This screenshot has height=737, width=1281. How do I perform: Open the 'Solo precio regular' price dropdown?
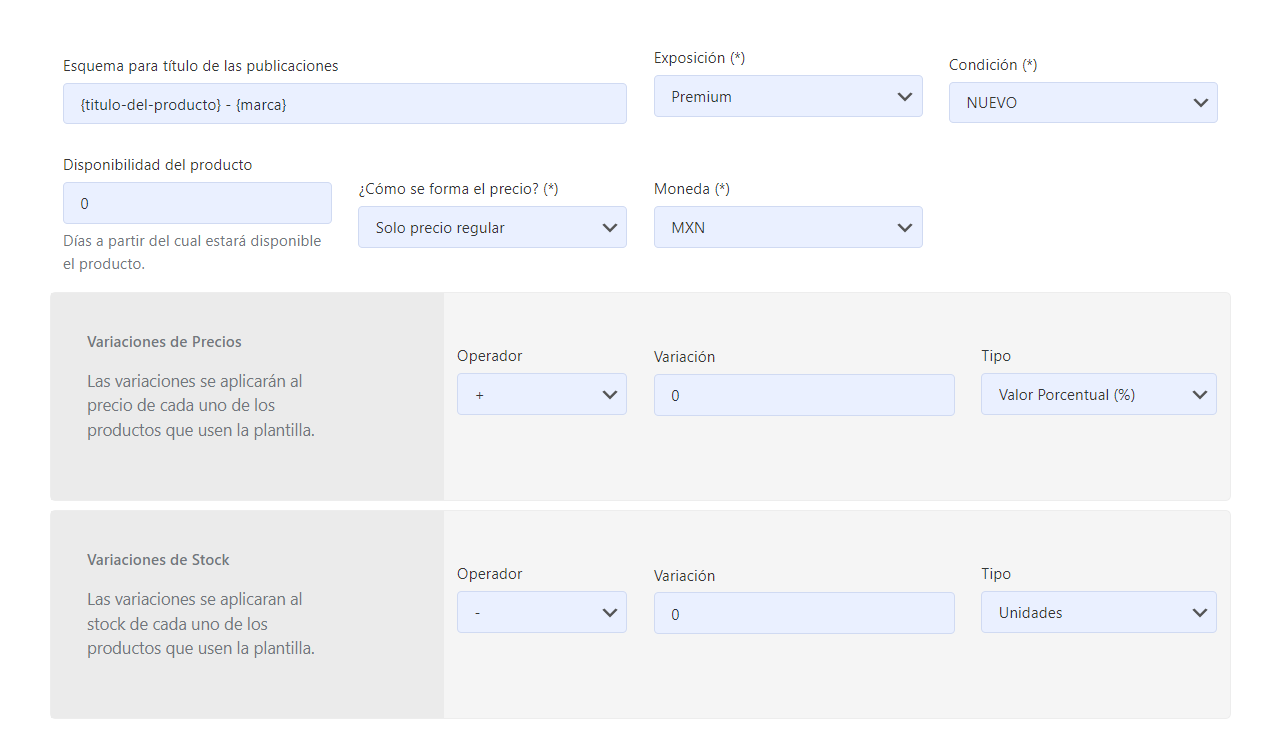(492, 228)
